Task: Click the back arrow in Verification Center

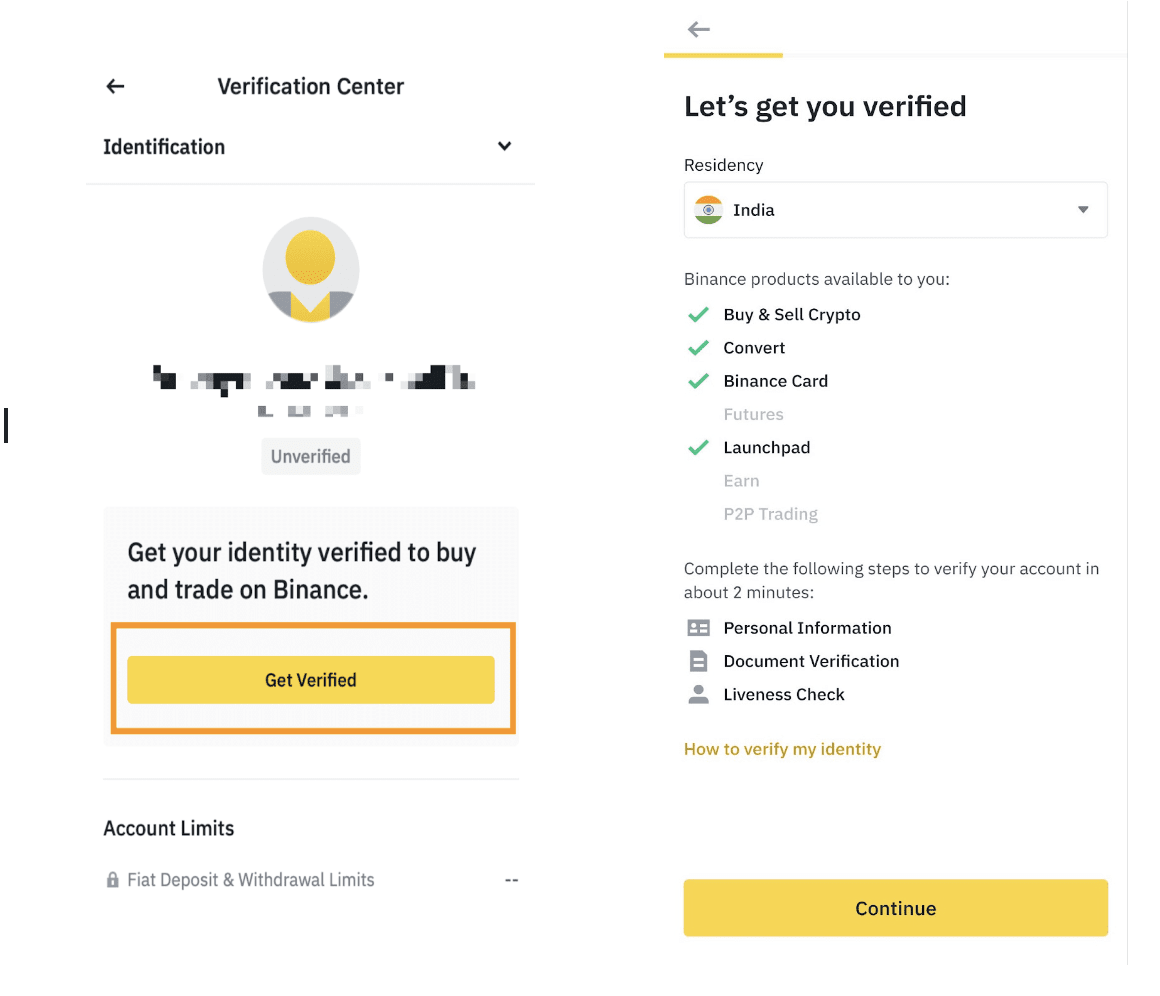Action: point(115,87)
